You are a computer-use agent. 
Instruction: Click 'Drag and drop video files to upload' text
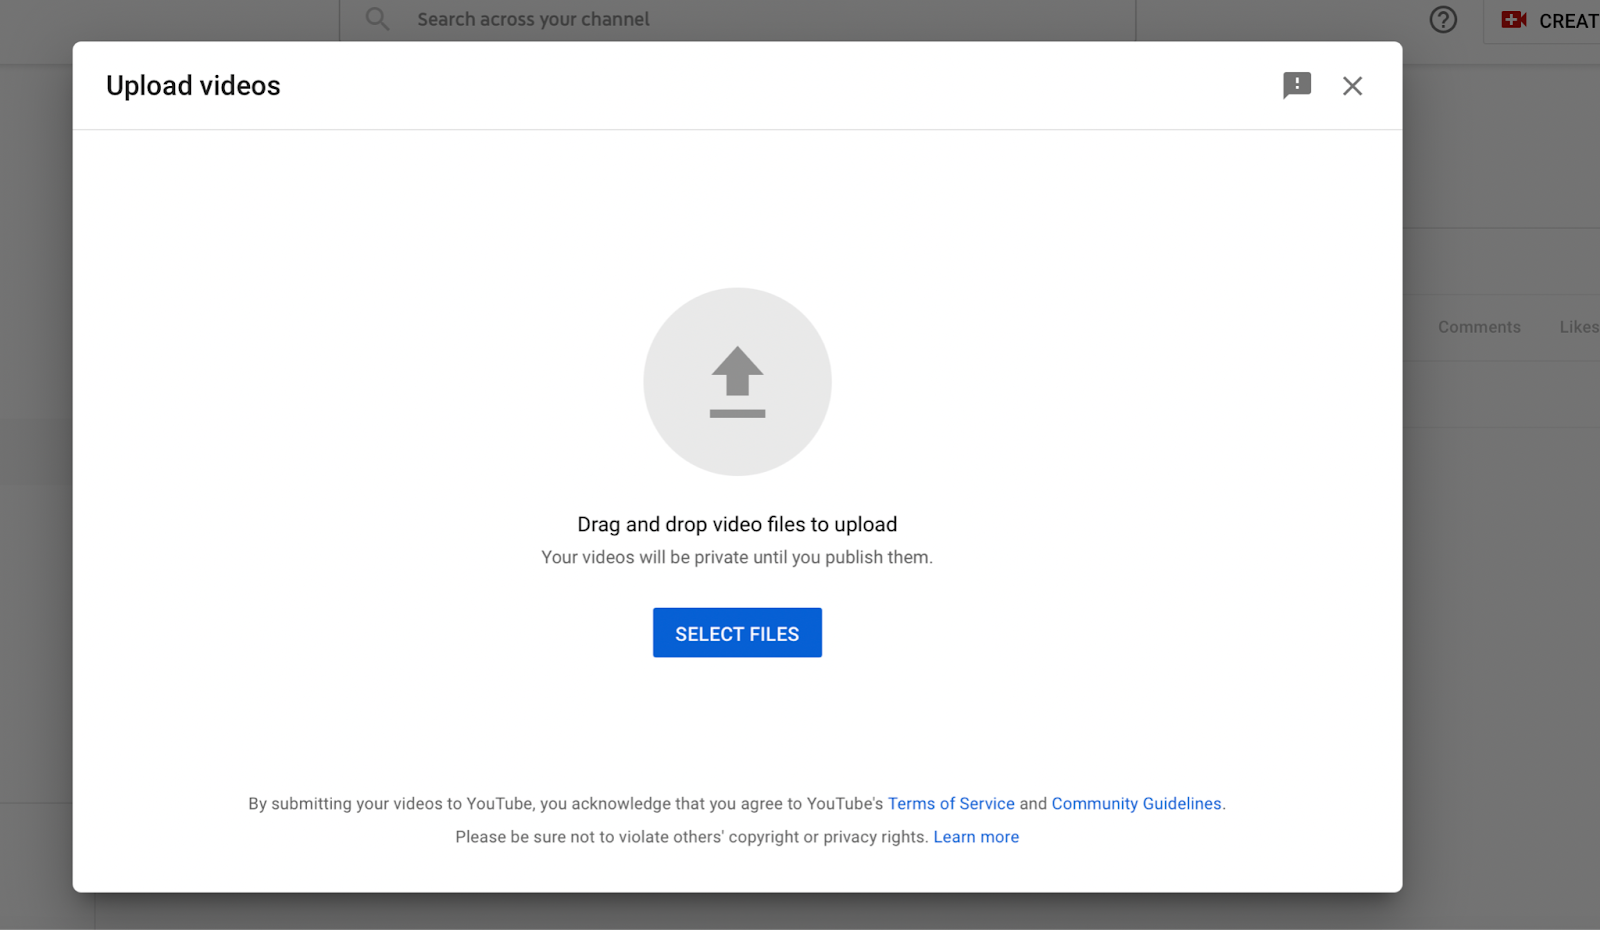click(x=737, y=524)
